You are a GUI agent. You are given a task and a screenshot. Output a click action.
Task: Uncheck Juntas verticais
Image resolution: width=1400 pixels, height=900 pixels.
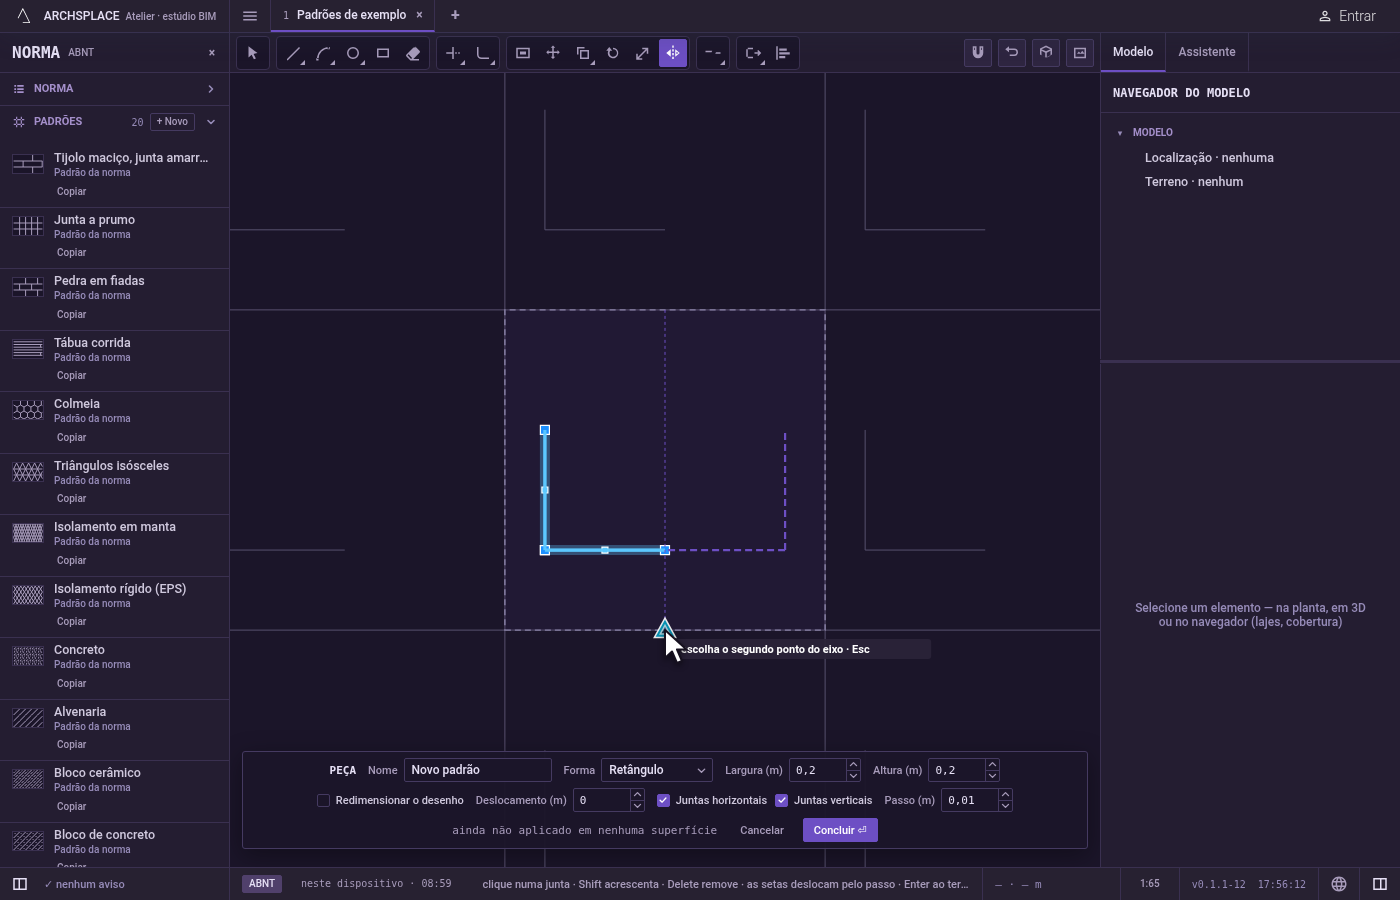tap(782, 800)
